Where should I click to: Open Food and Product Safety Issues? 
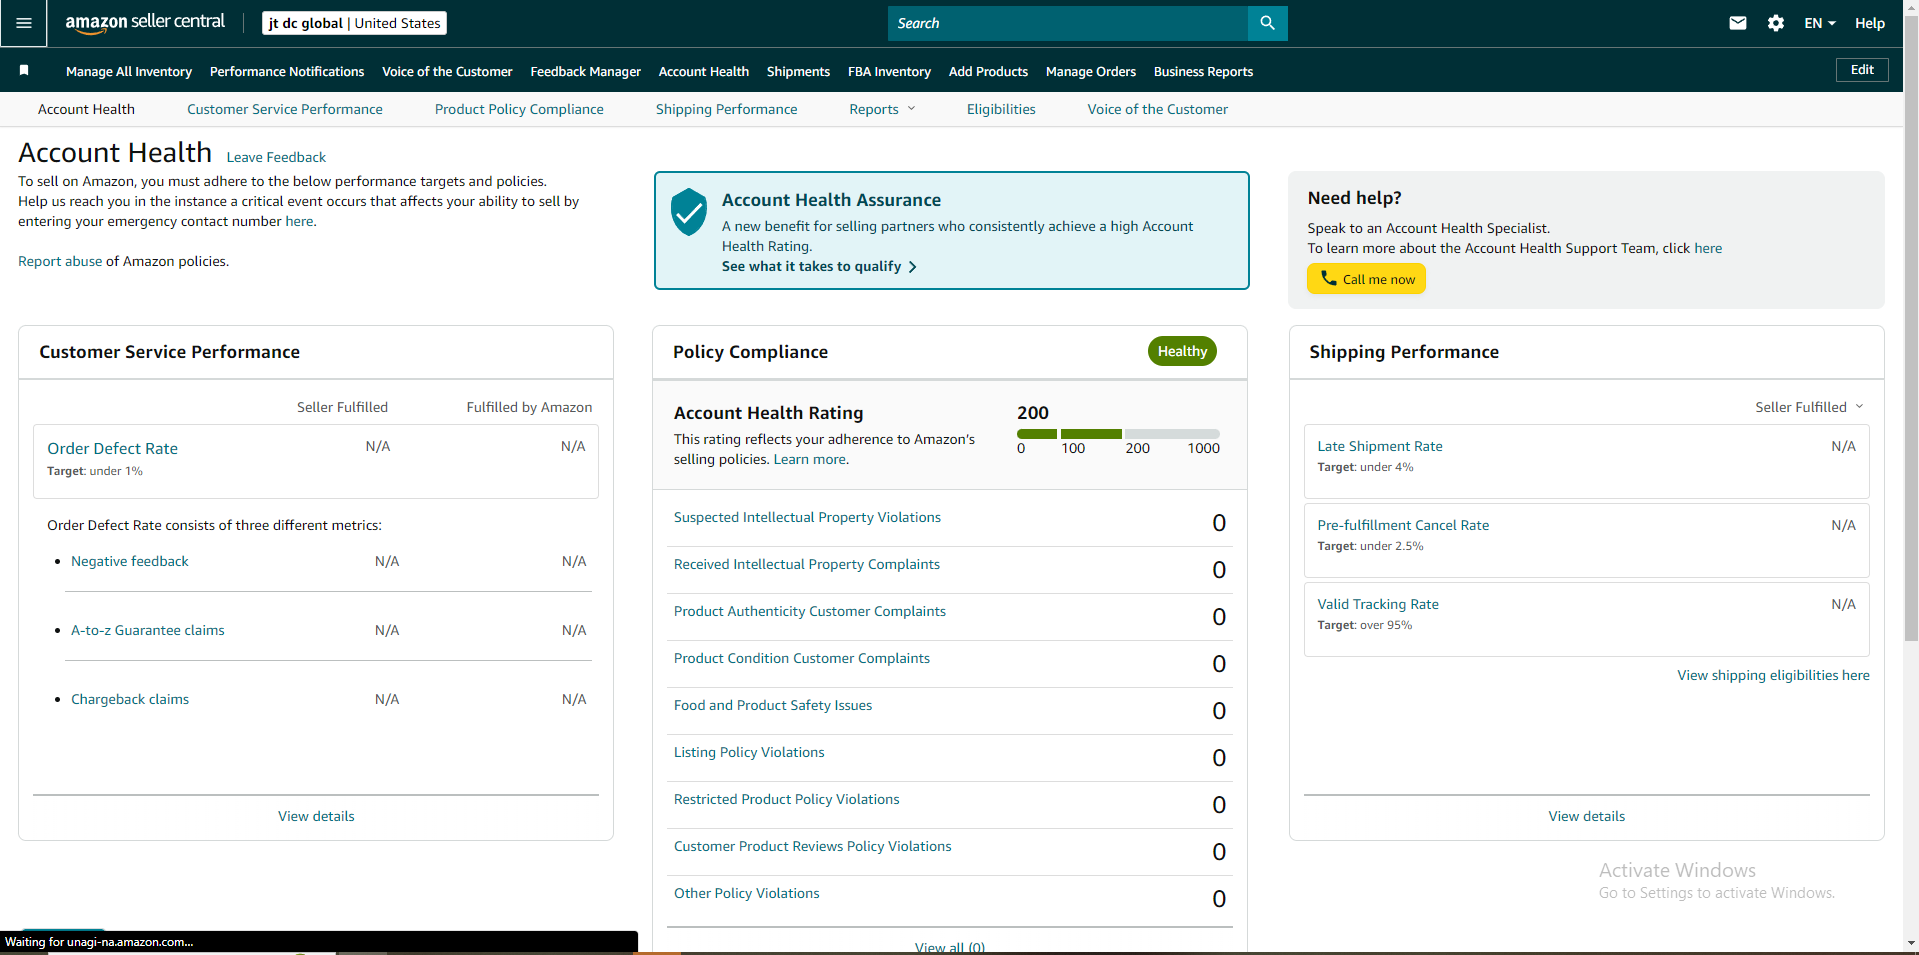pos(773,705)
